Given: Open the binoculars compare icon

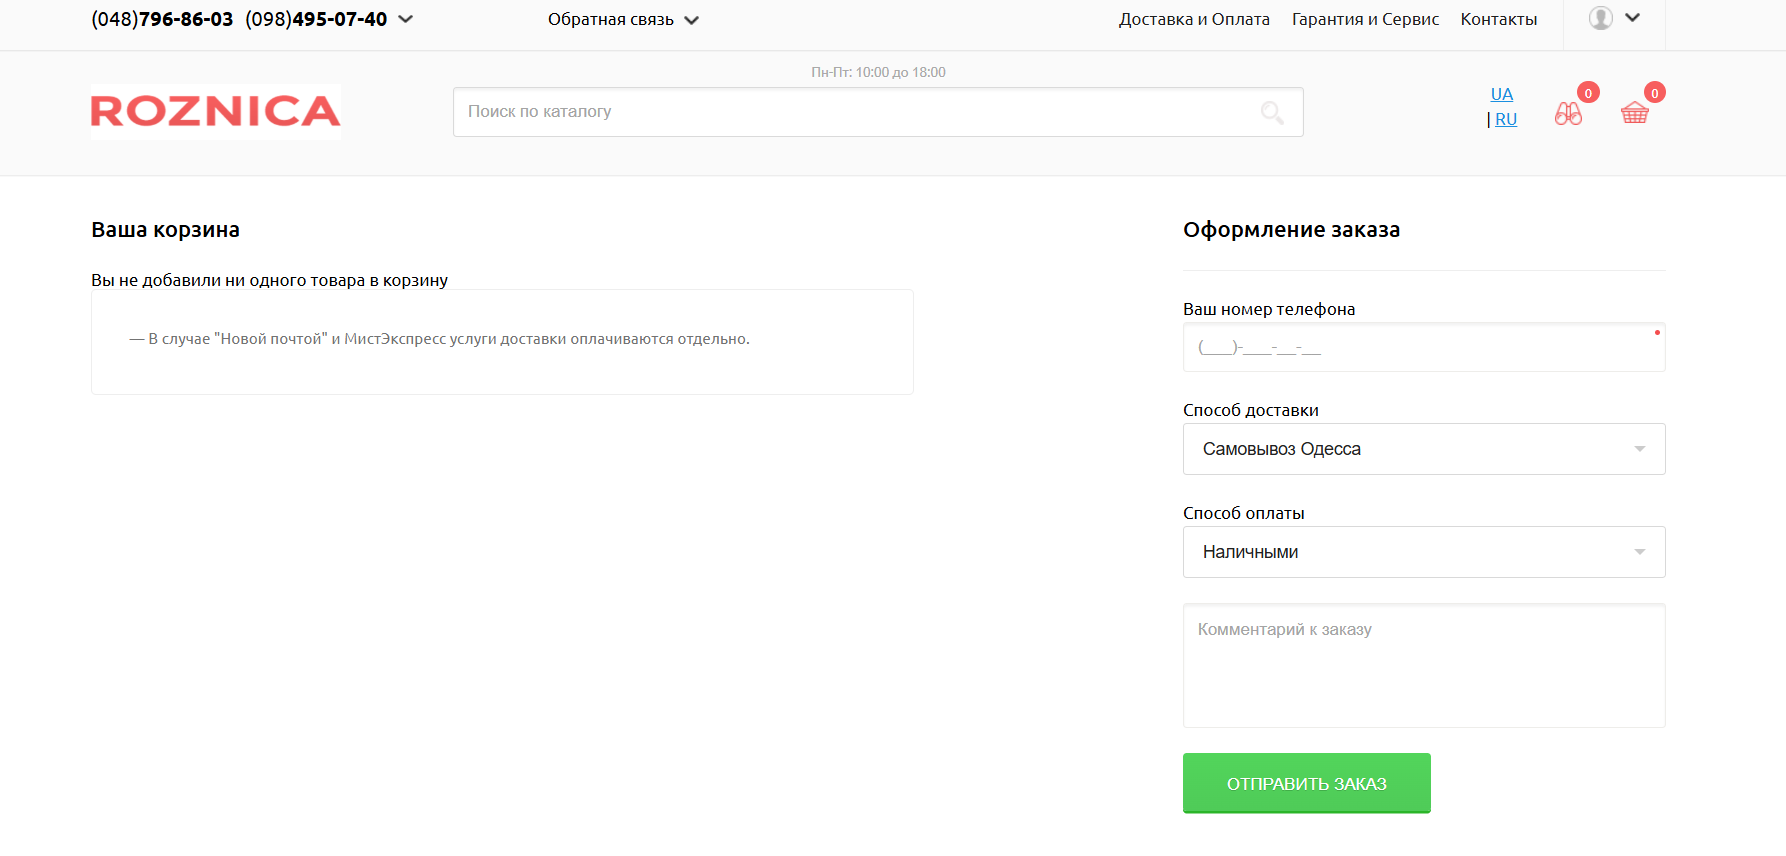Looking at the screenshot, I should [x=1568, y=114].
